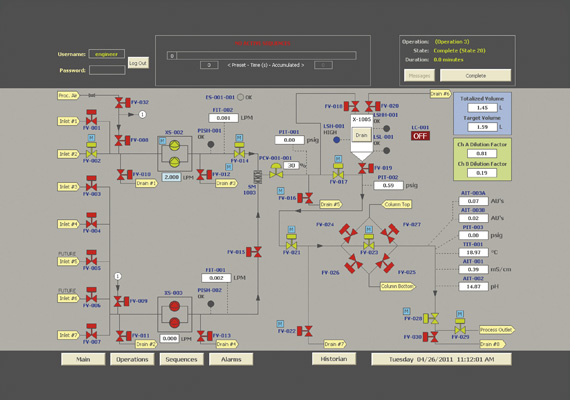Open the Main screen tab
The height and width of the screenshot is (400, 570).
83,359
